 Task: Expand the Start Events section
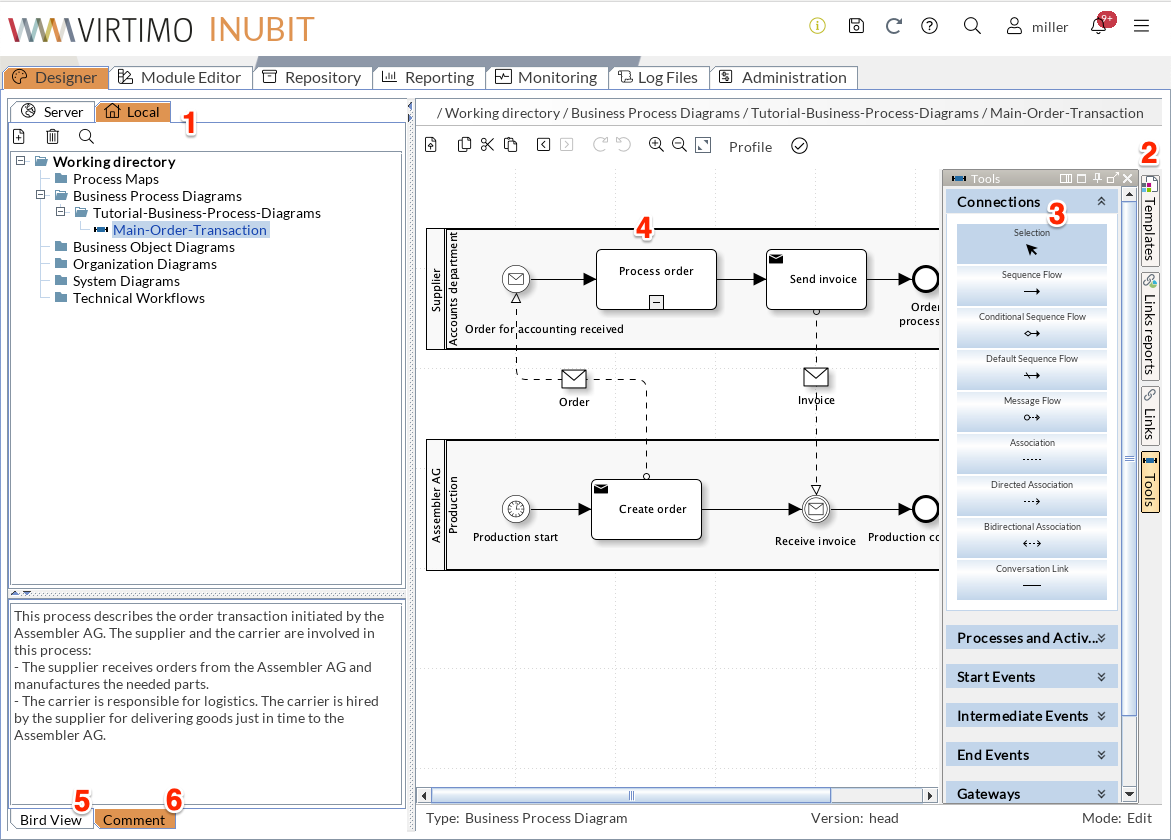point(1031,676)
